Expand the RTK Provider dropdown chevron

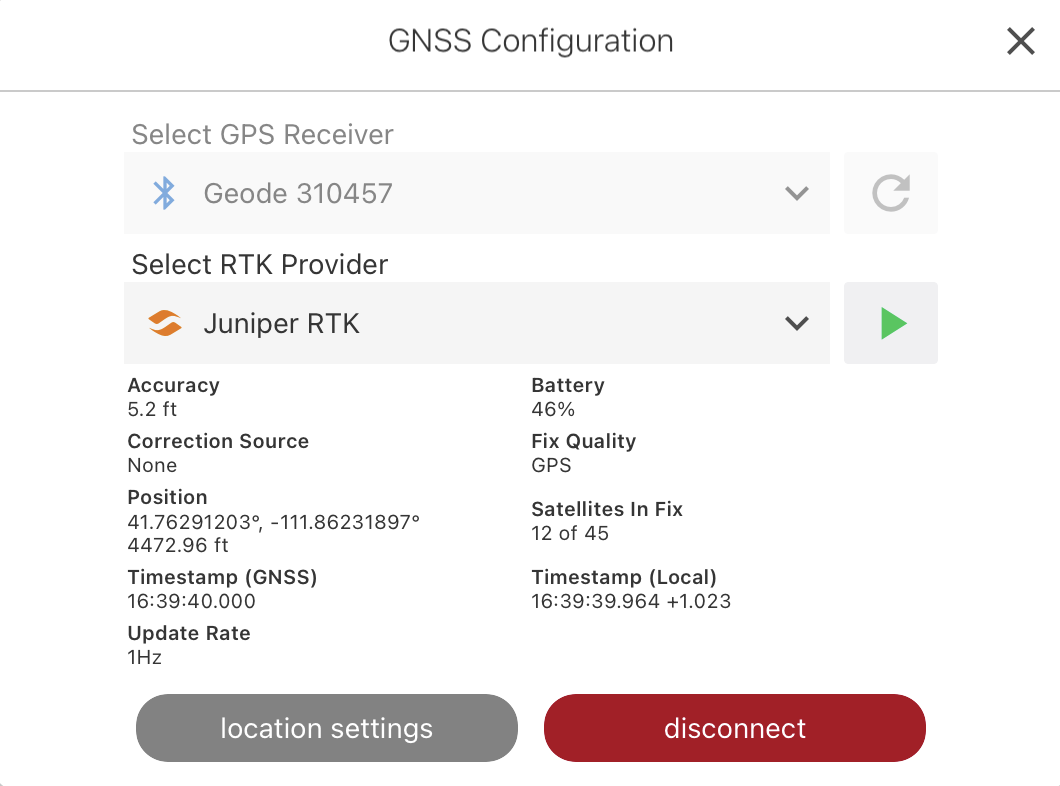pyautogui.click(x=796, y=324)
